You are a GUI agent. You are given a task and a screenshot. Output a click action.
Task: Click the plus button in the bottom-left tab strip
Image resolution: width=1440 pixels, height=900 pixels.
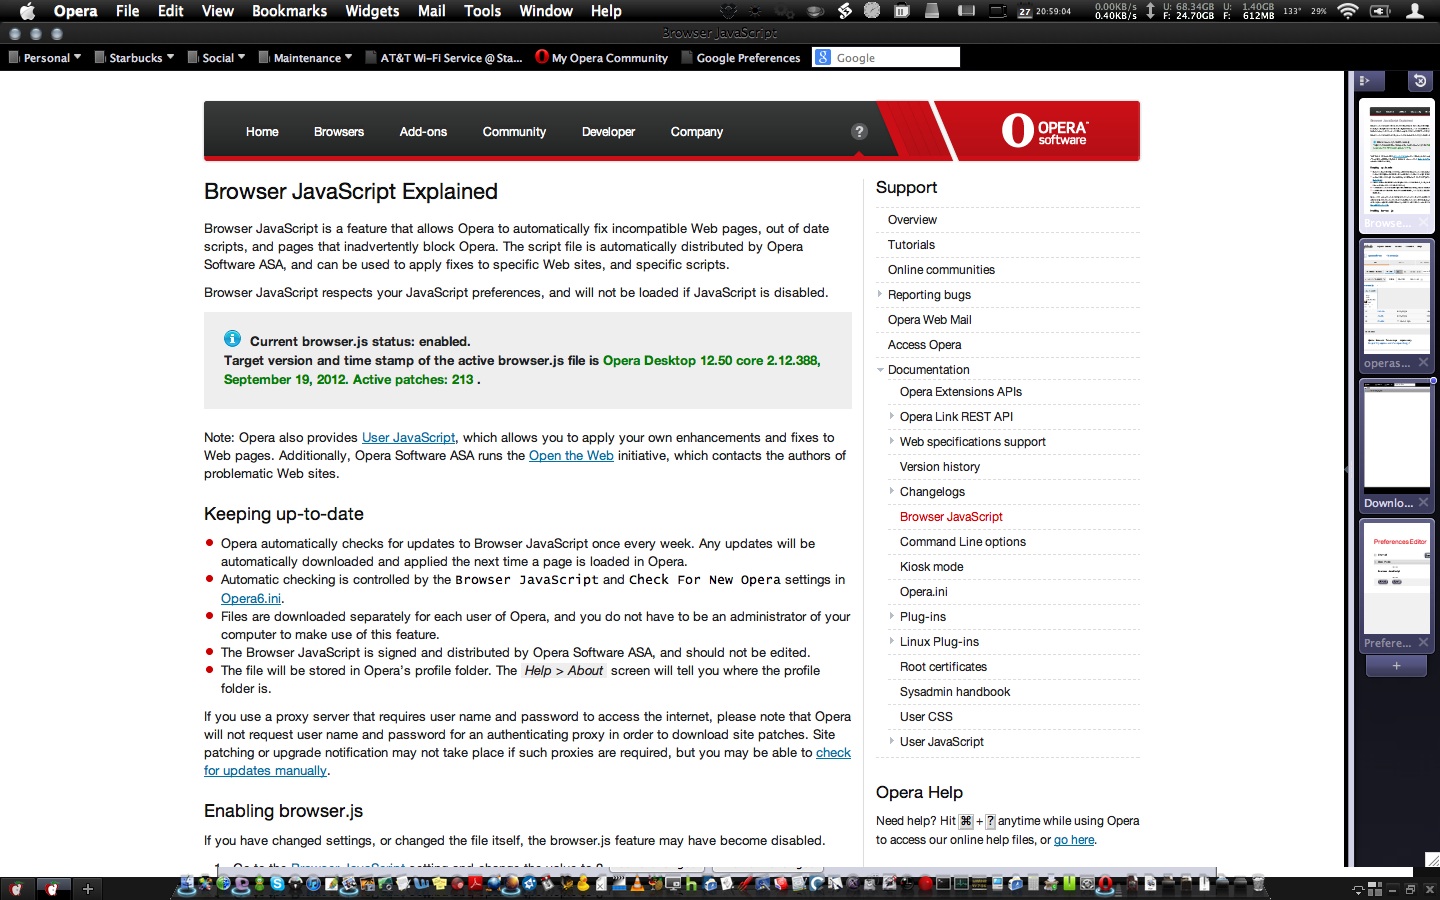(x=87, y=888)
